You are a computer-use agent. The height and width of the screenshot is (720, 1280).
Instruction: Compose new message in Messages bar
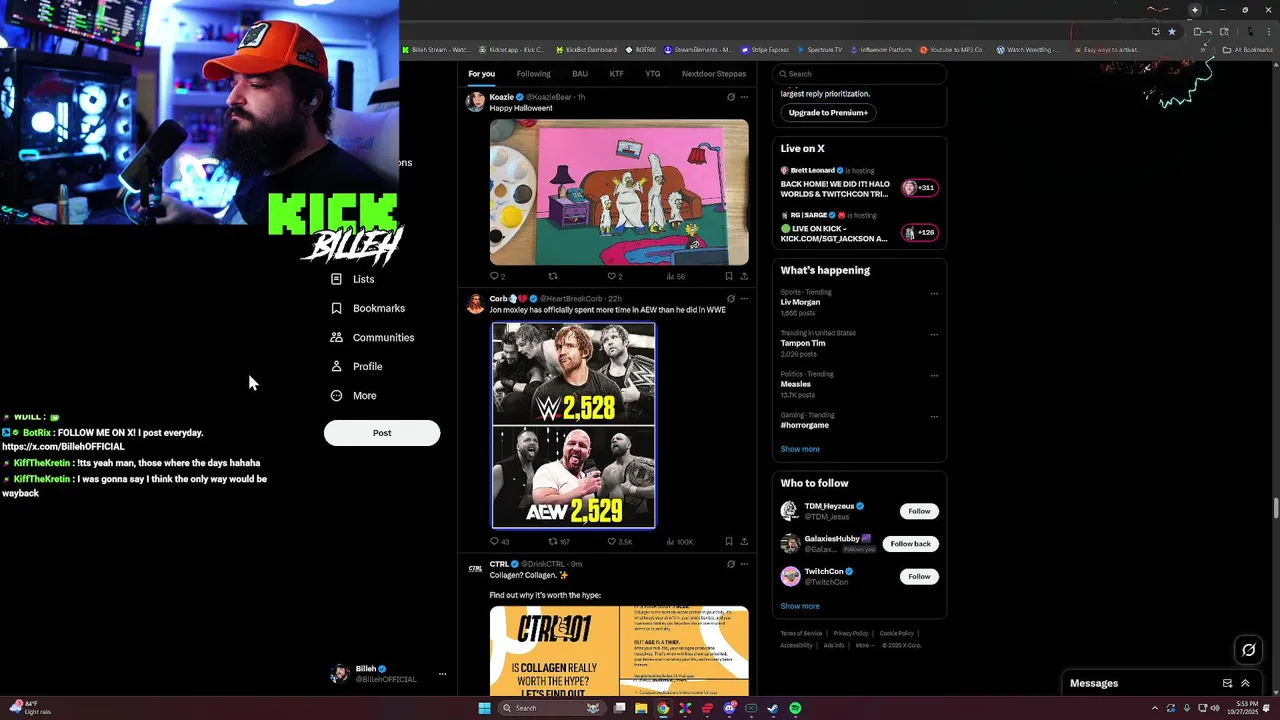point(1227,684)
